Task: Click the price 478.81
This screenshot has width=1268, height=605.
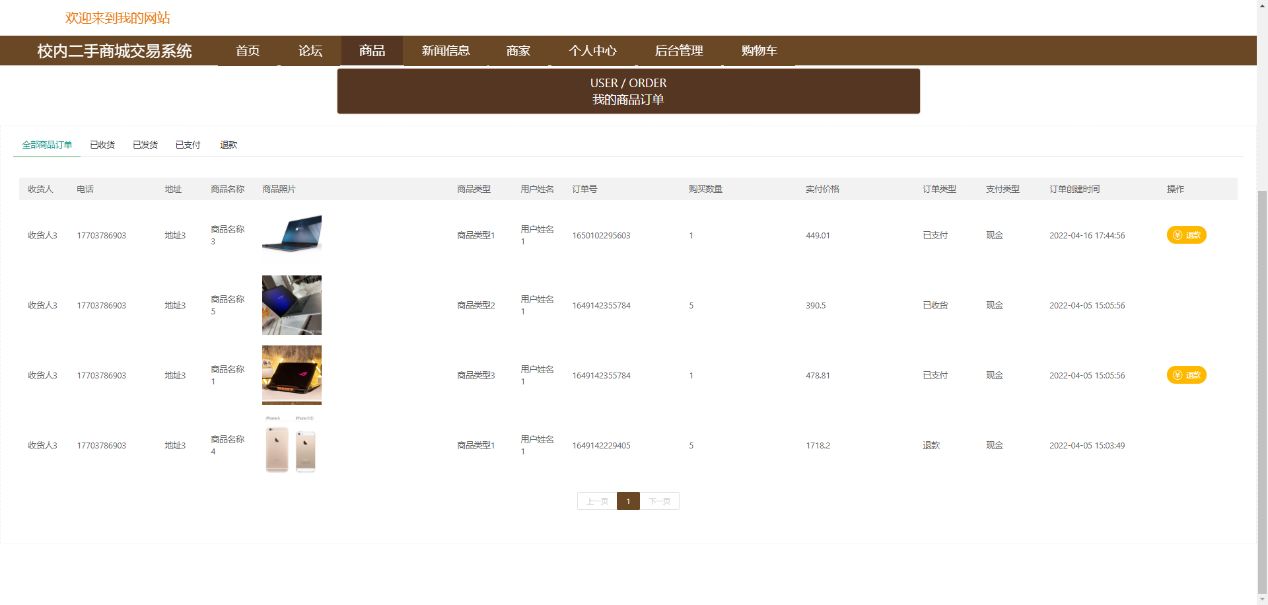Action: [x=818, y=376]
